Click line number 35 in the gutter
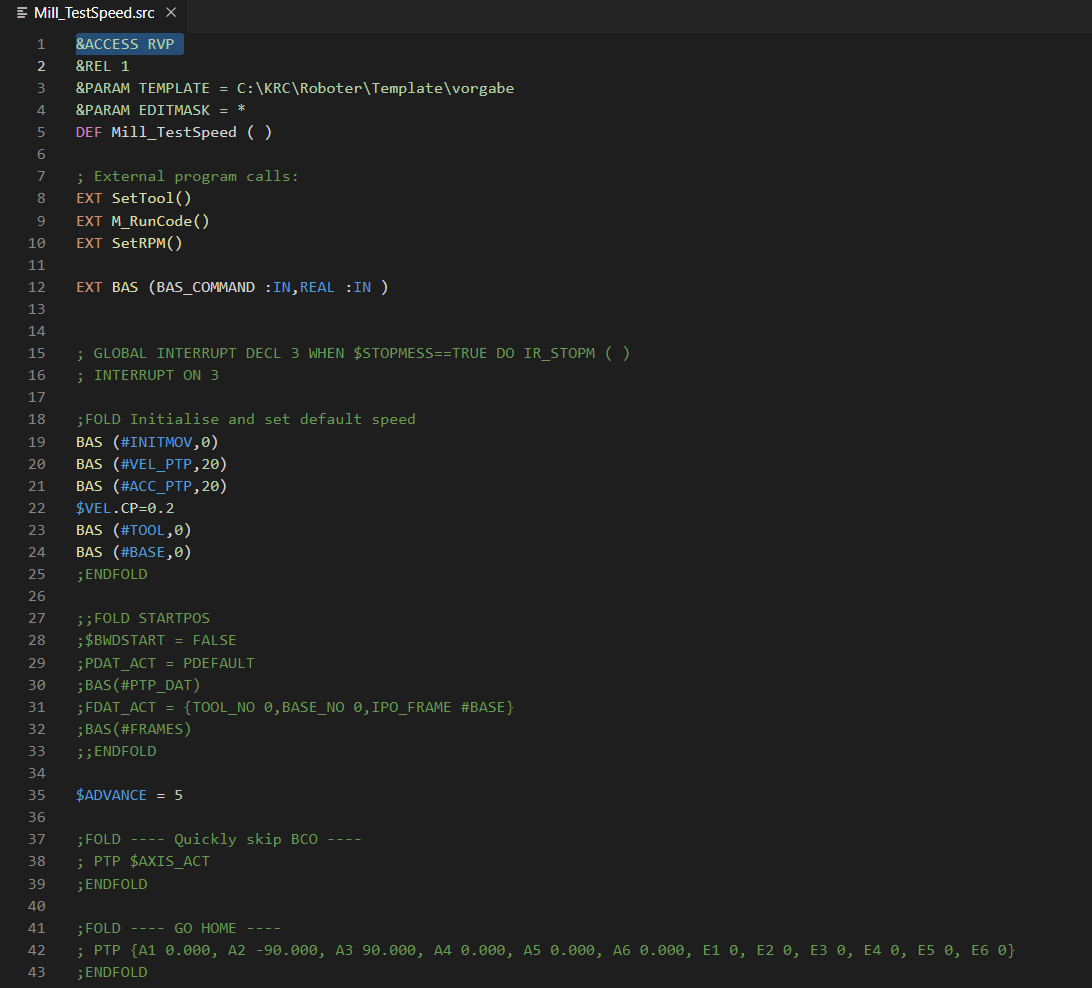This screenshot has width=1092, height=988. click(x=37, y=795)
